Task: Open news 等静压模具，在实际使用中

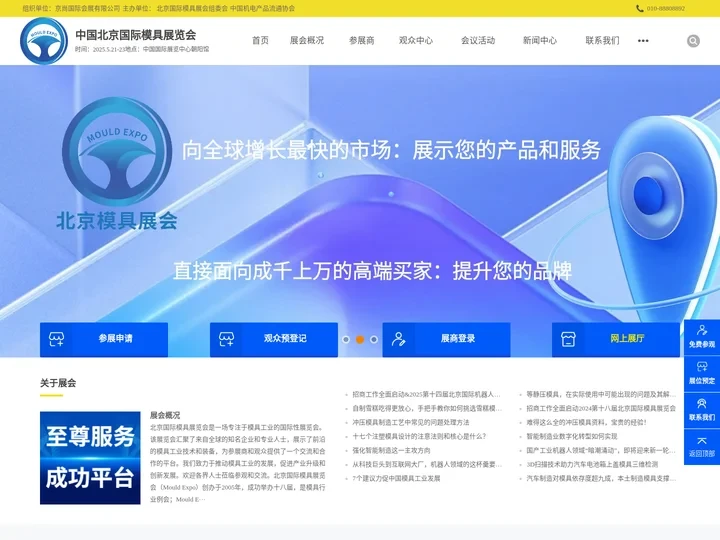Action: pyautogui.click(x=601, y=394)
